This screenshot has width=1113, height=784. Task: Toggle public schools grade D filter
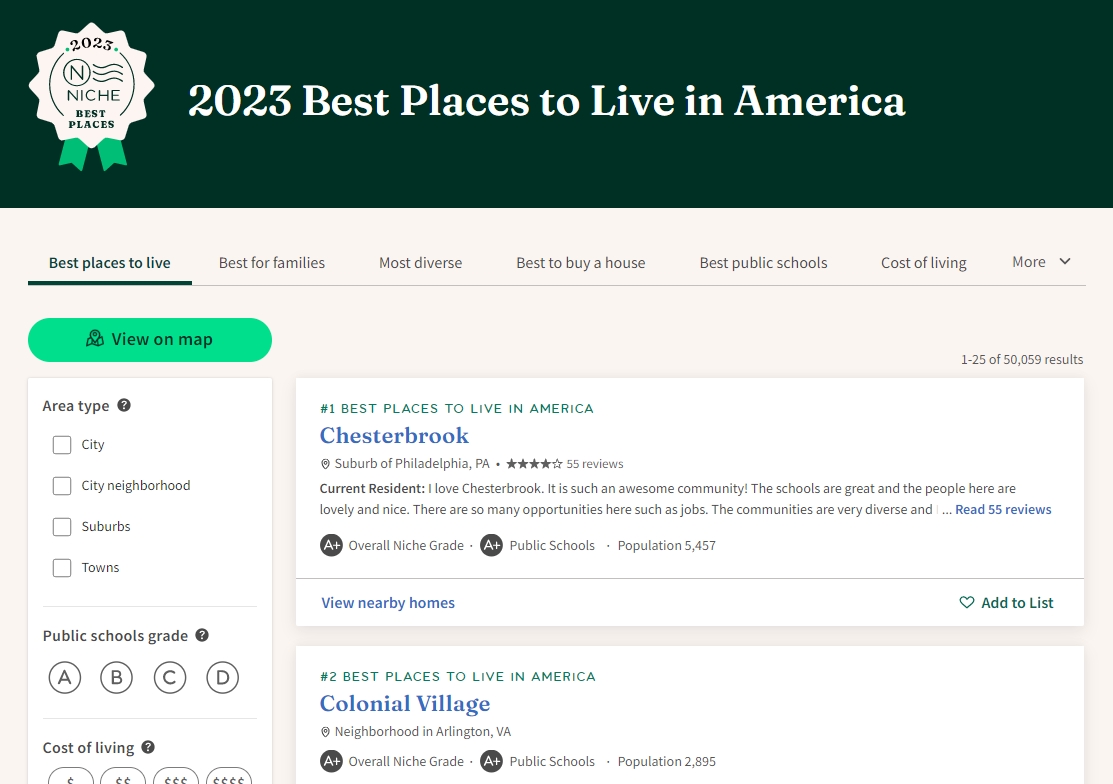(x=223, y=678)
